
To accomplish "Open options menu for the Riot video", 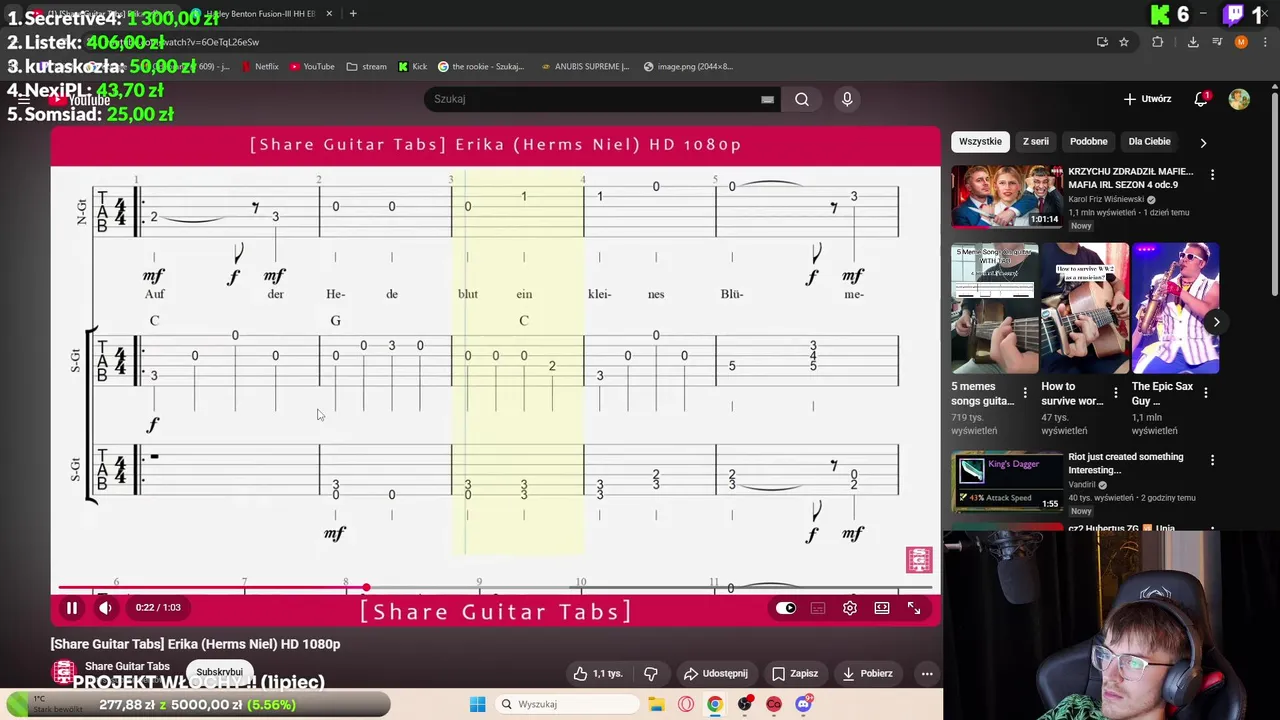I will point(1212,460).
